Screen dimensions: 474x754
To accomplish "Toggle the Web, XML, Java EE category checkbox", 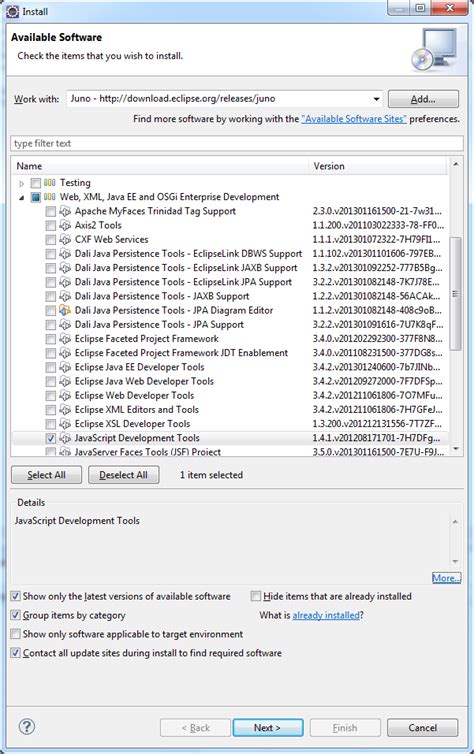I will (36, 197).
